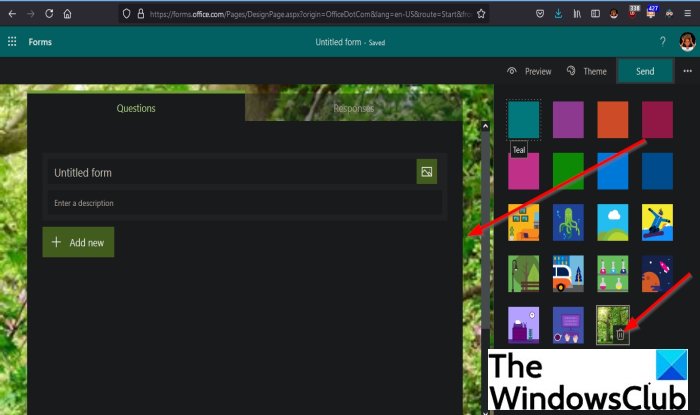The height and width of the screenshot is (415, 700).
Task: Go back in browser history
Action: (12, 14)
